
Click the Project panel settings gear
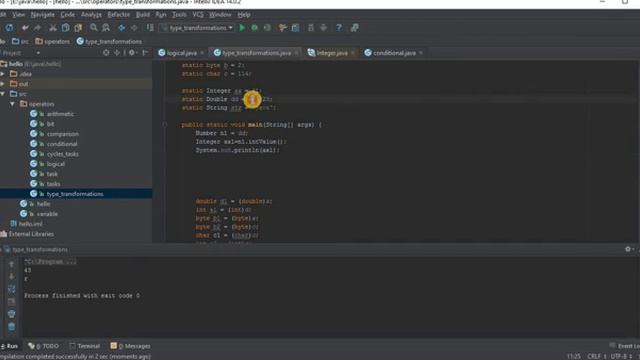[132, 53]
